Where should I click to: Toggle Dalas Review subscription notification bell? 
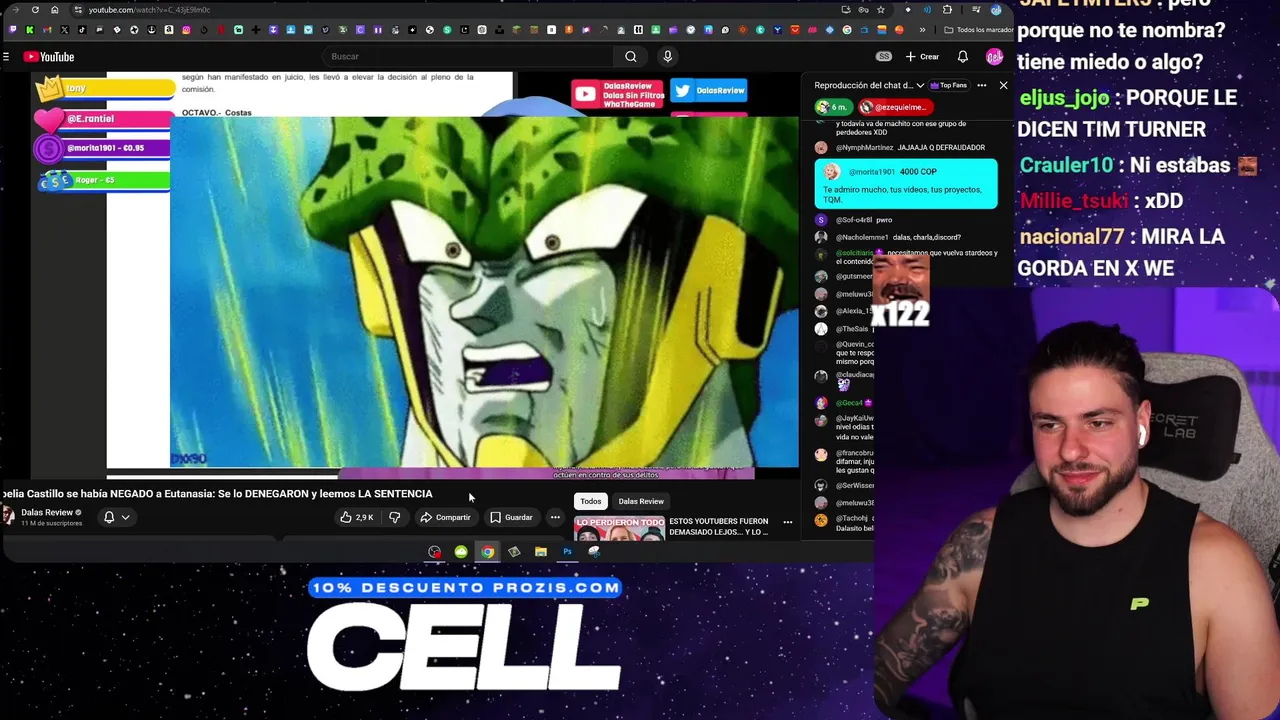109,517
